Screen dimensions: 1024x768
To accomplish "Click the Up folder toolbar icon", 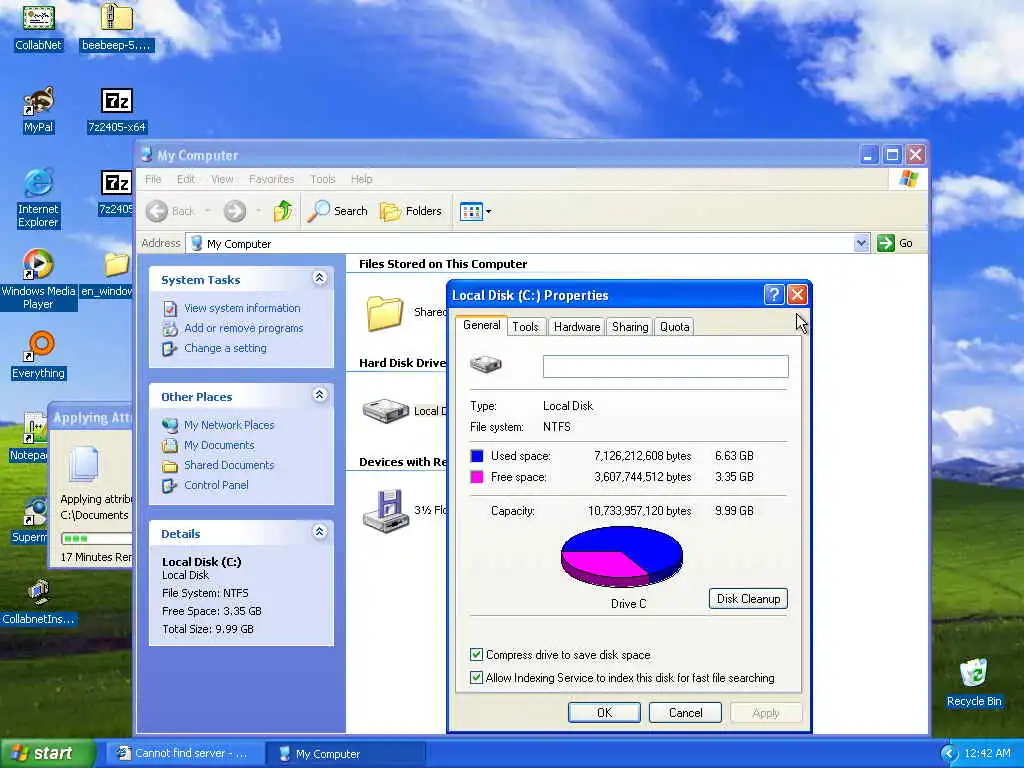I will pyautogui.click(x=283, y=211).
